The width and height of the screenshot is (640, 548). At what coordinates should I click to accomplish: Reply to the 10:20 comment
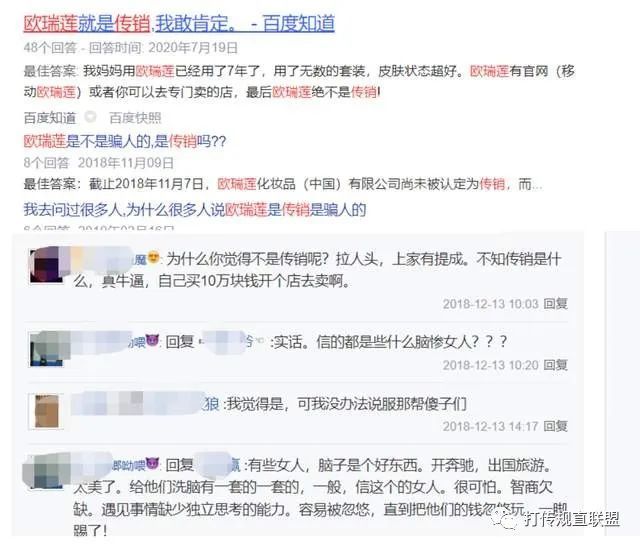[556, 365]
